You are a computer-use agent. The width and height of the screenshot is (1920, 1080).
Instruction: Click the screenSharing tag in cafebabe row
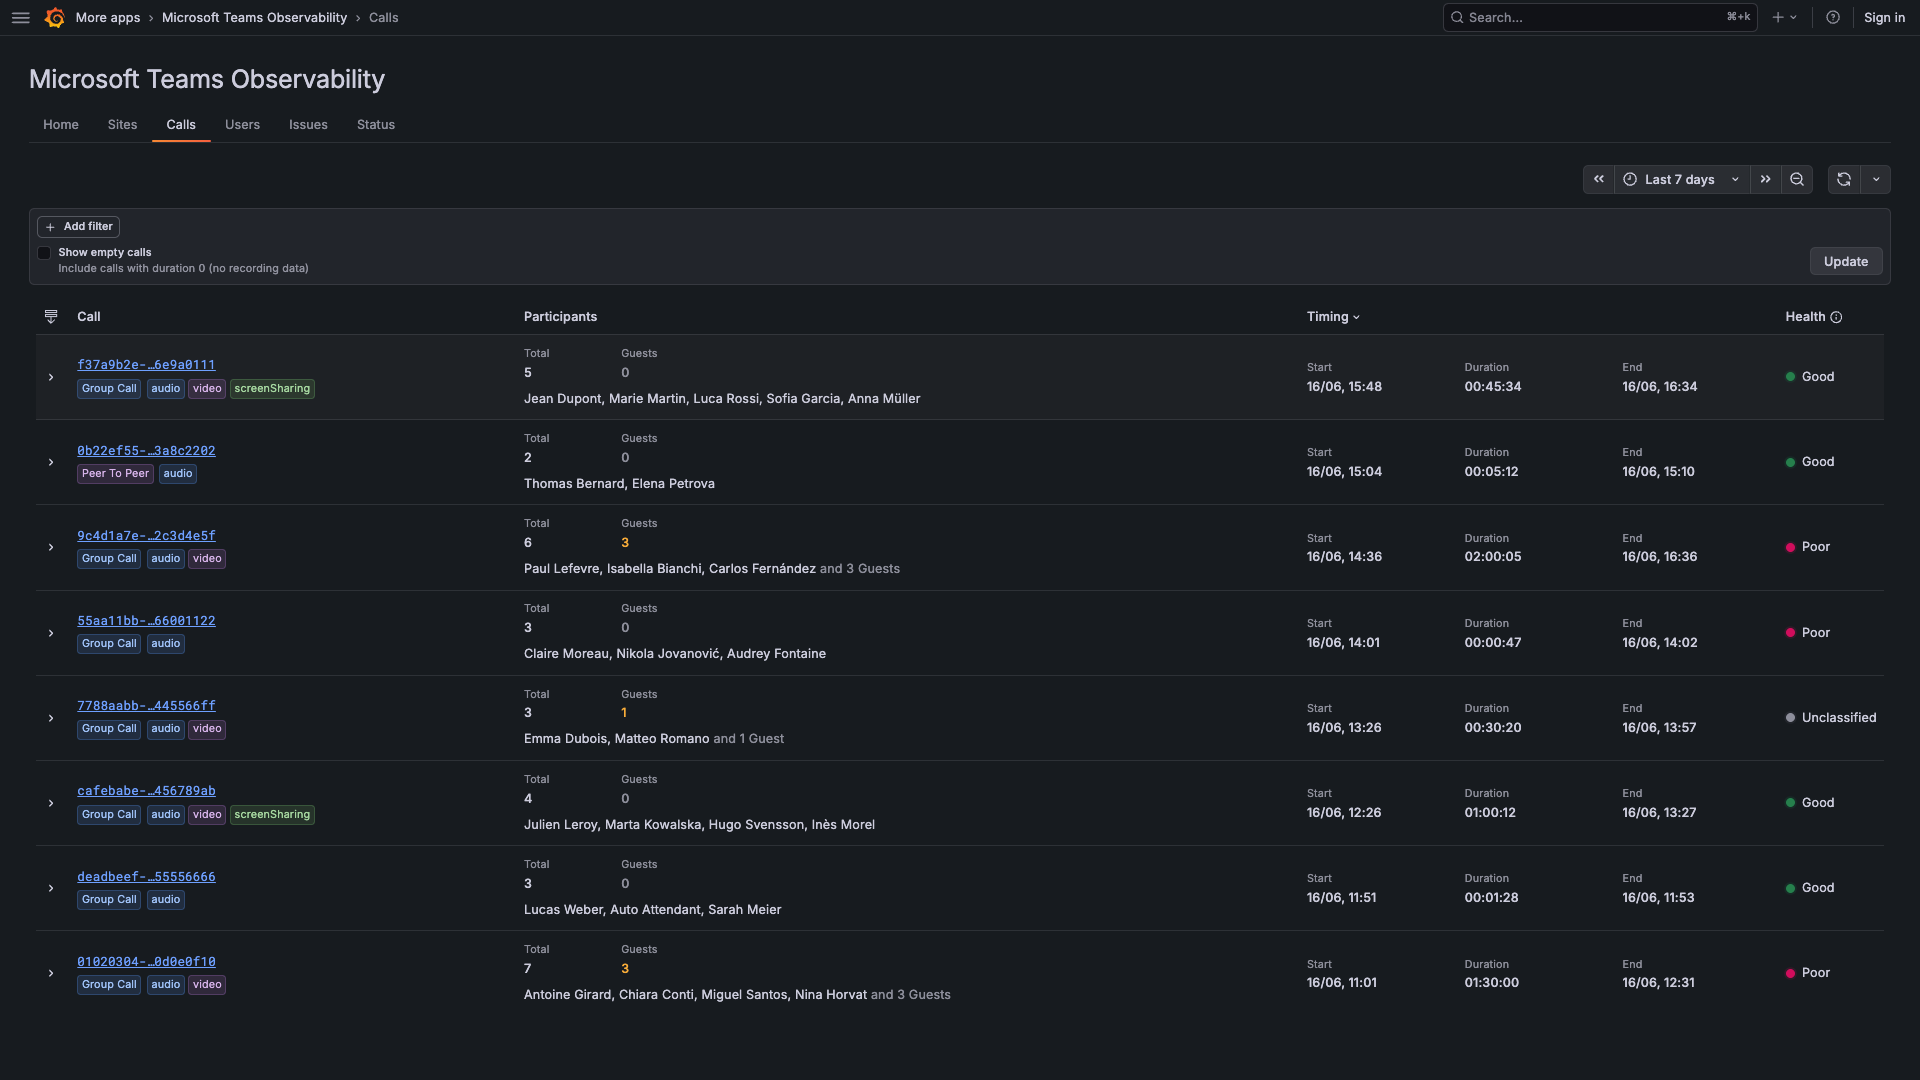pos(272,815)
